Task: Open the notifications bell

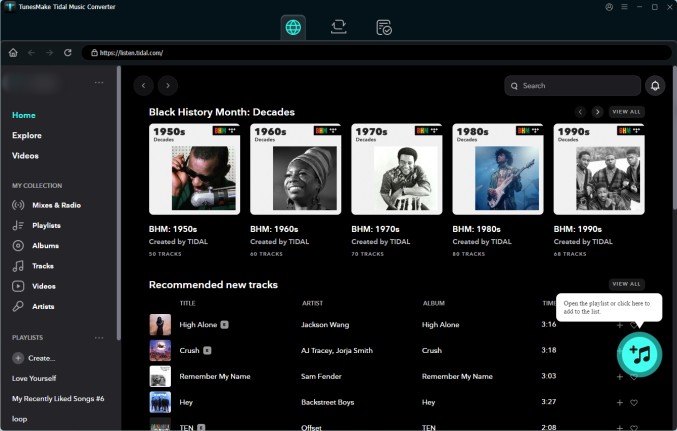Action: pyautogui.click(x=655, y=86)
